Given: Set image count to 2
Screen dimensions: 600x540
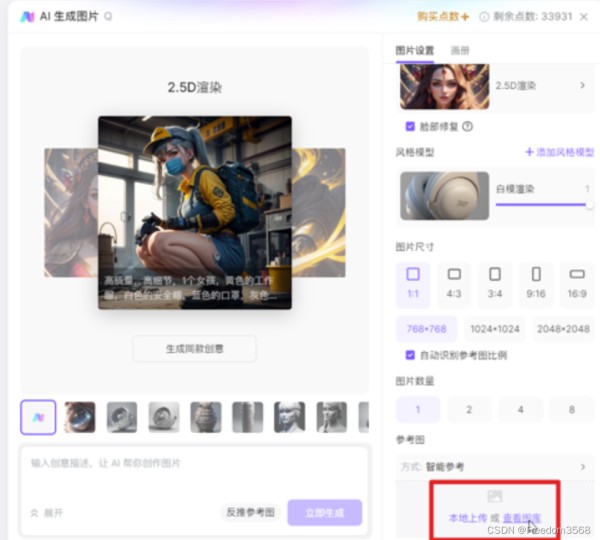Looking at the screenshot, I should click(x=469, y=409).
